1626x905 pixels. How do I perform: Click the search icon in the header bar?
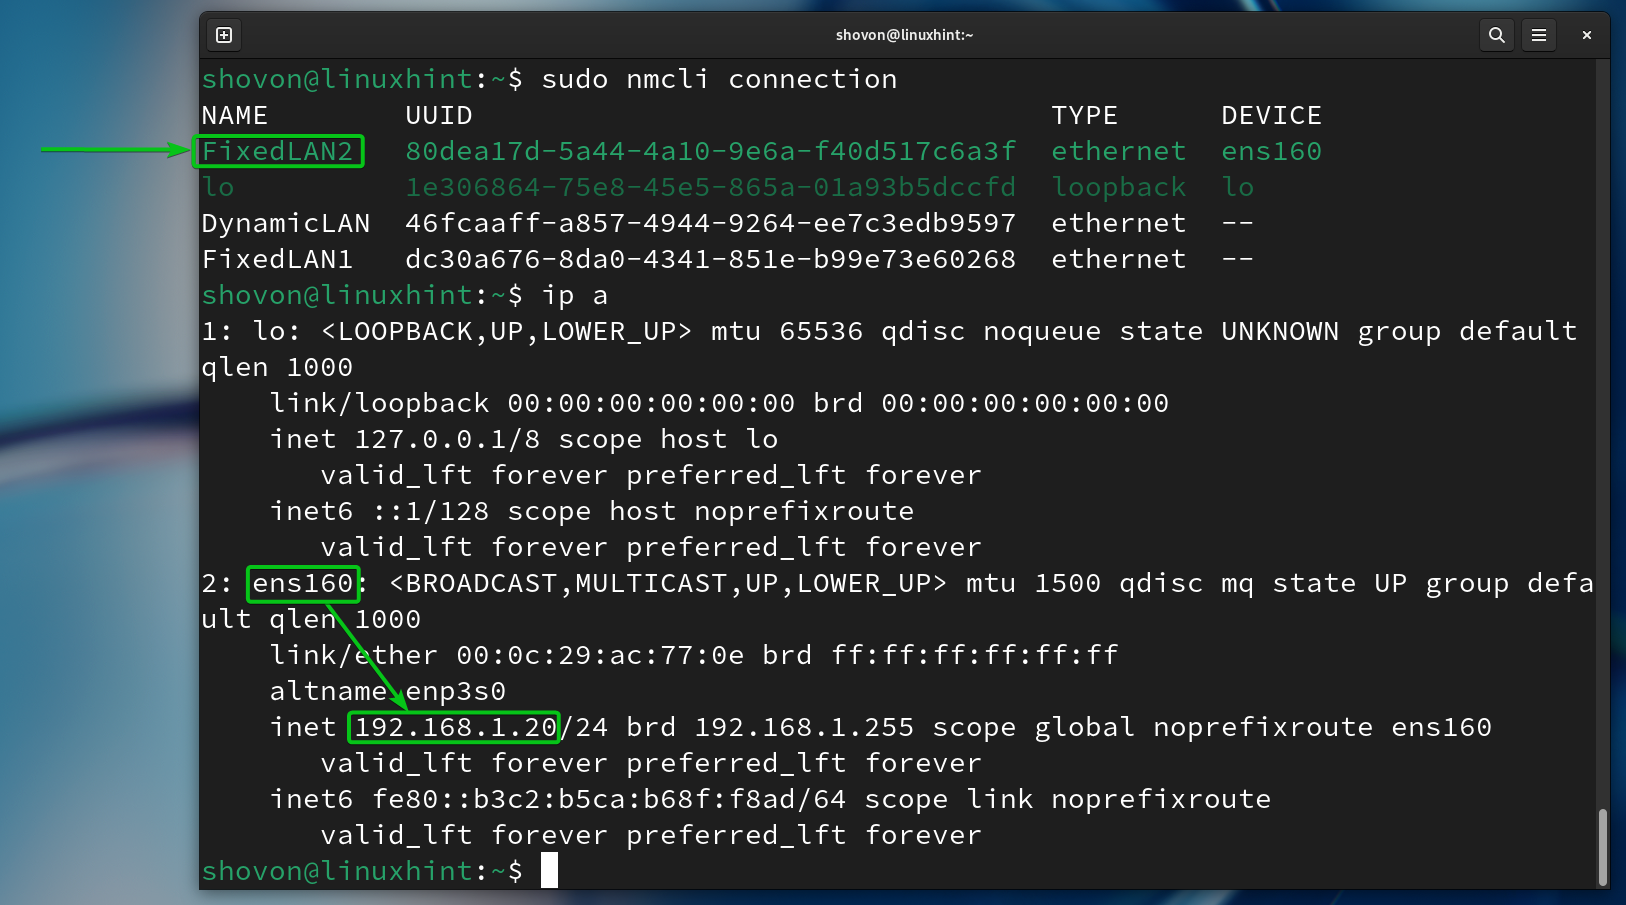1496,35
